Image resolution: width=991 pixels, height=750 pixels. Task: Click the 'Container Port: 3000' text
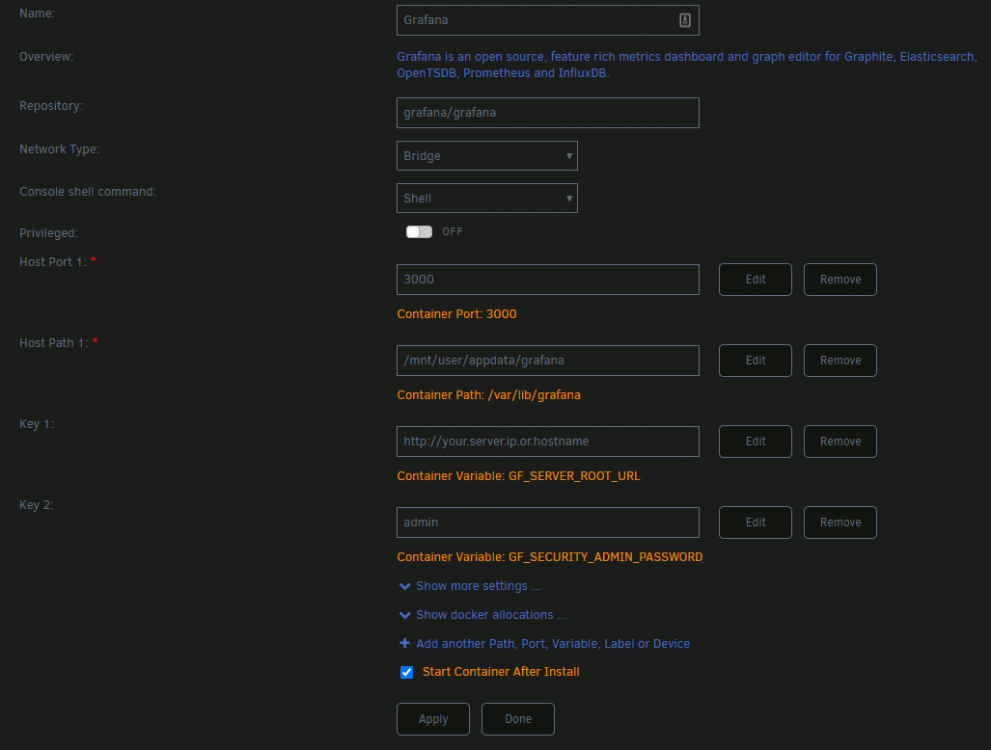pyautogui.click(x=456, y=314)
